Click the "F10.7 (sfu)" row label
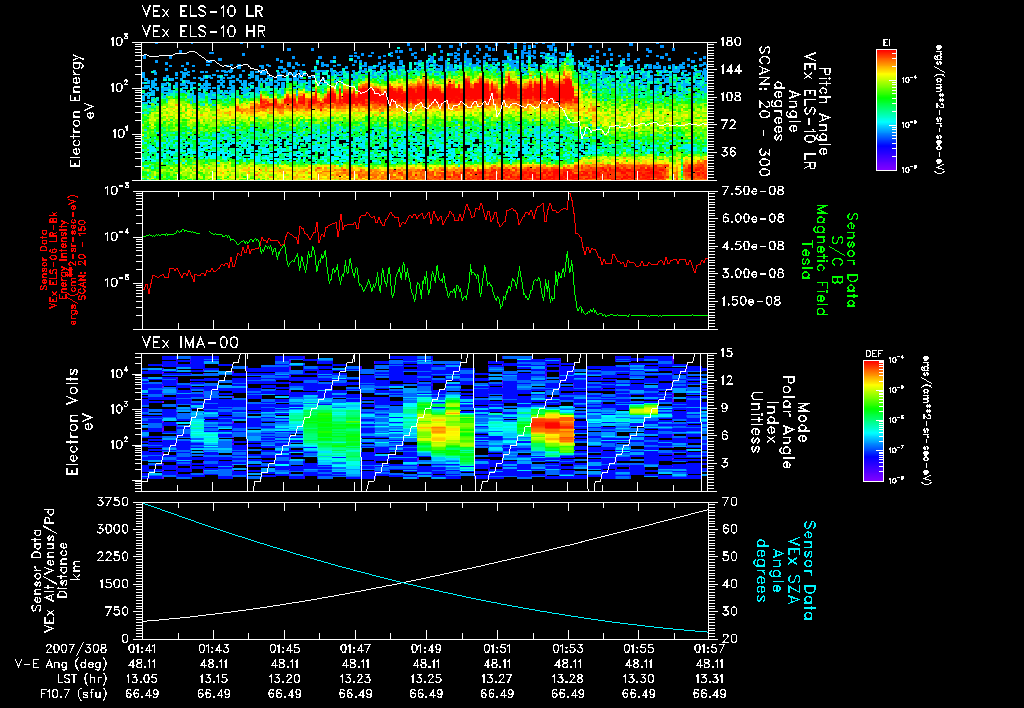The height and width of the screenshot is (708, 1024). point(73,694)
